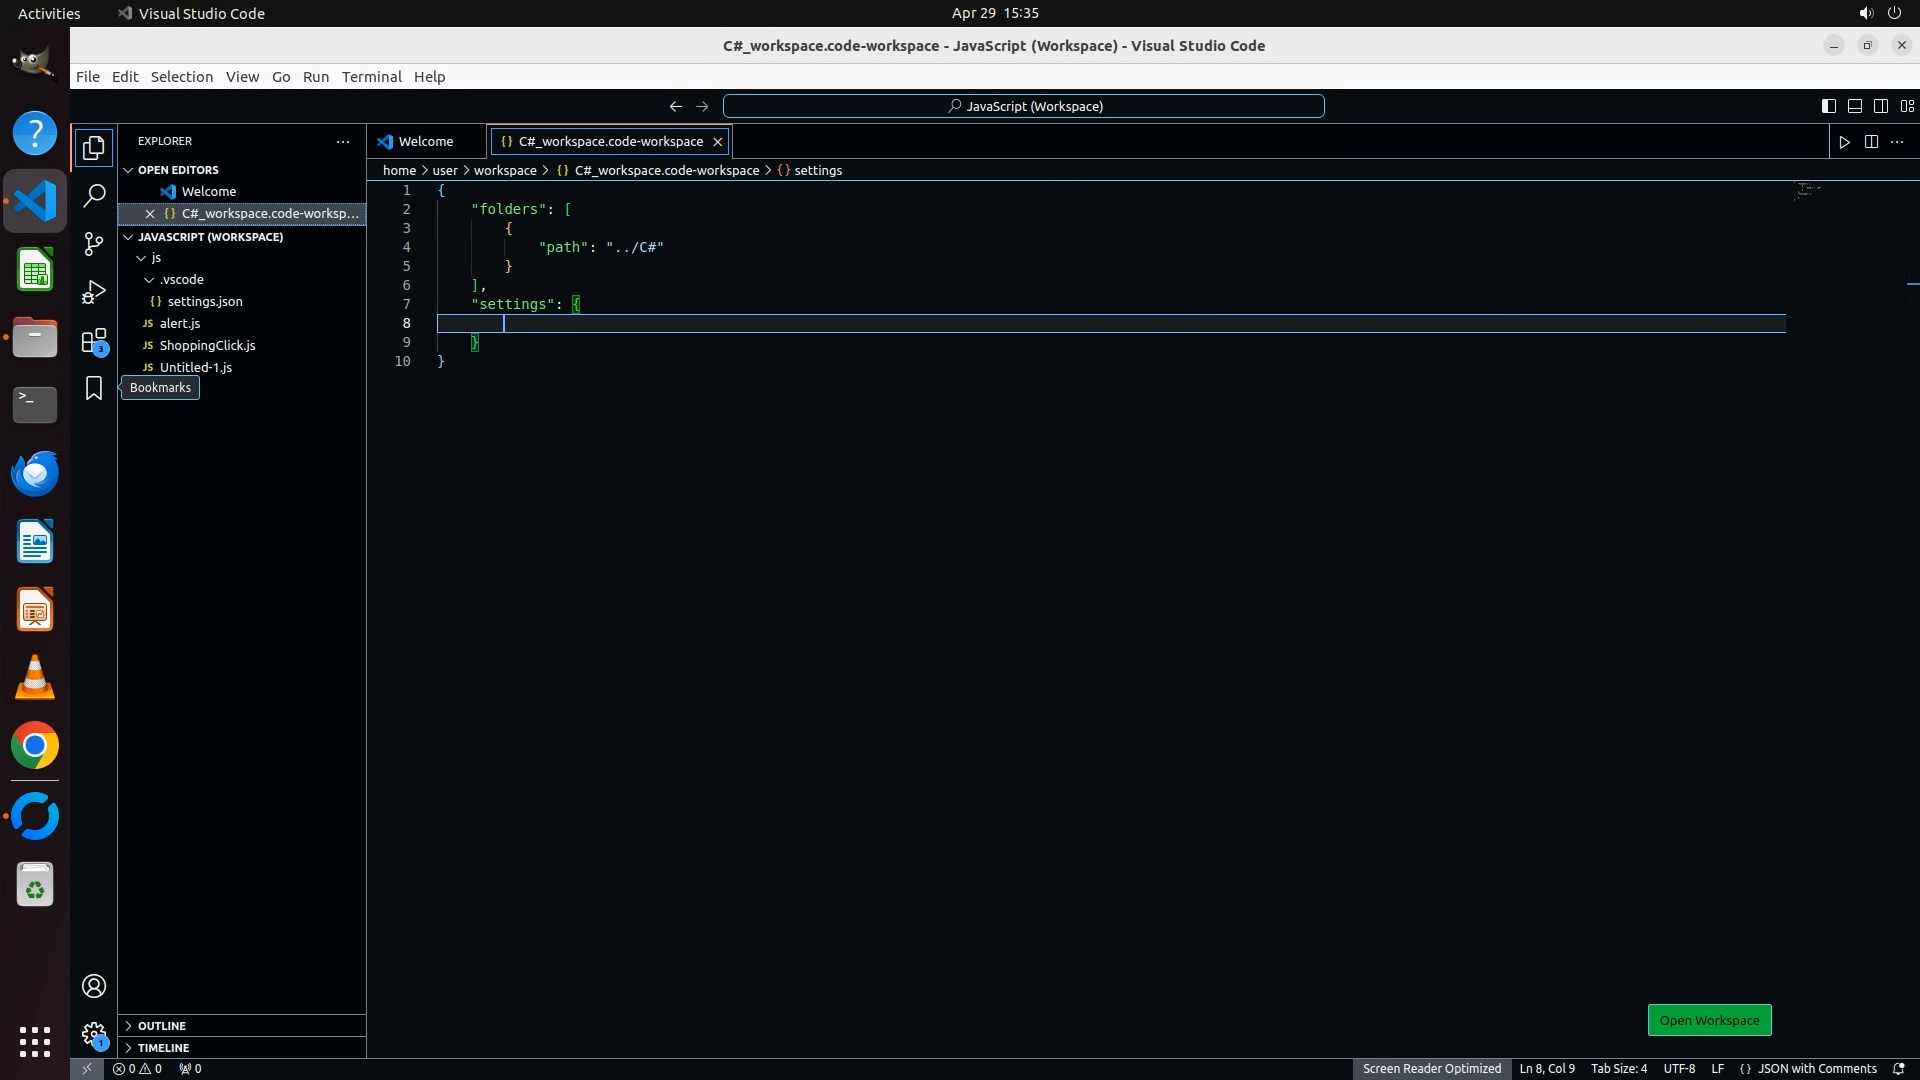Collapse the .vscode folder
This screenshot has width=1920, height=1080.
[181, 280]
